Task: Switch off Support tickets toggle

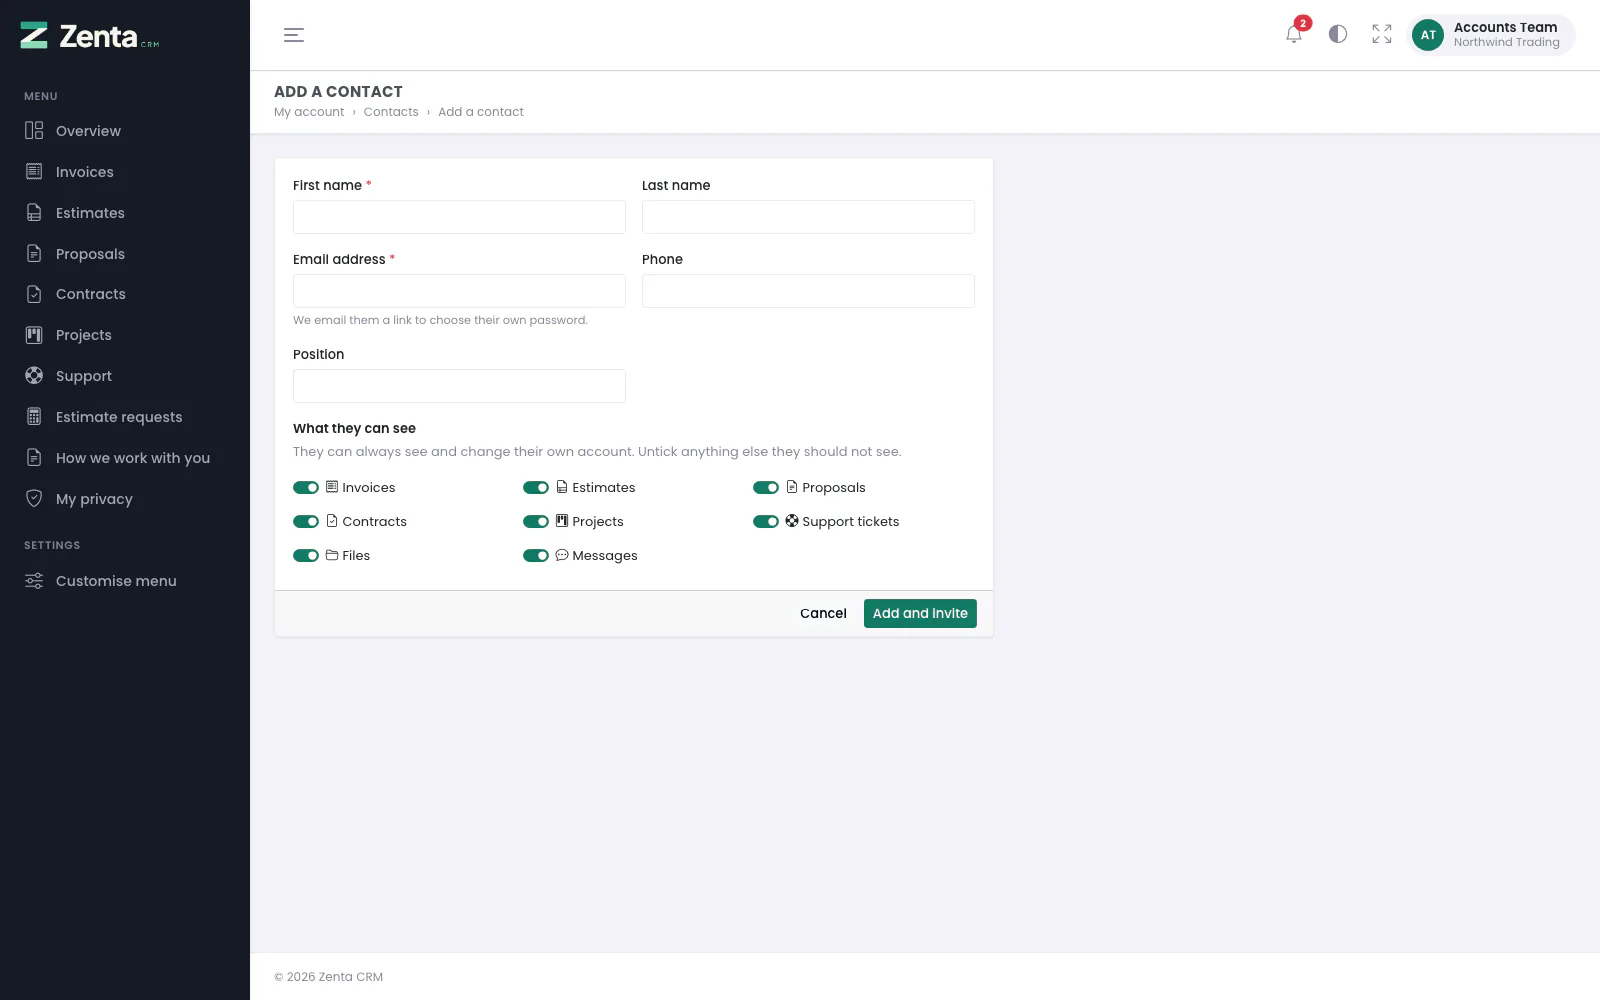Action: click(x=766, y=522)
